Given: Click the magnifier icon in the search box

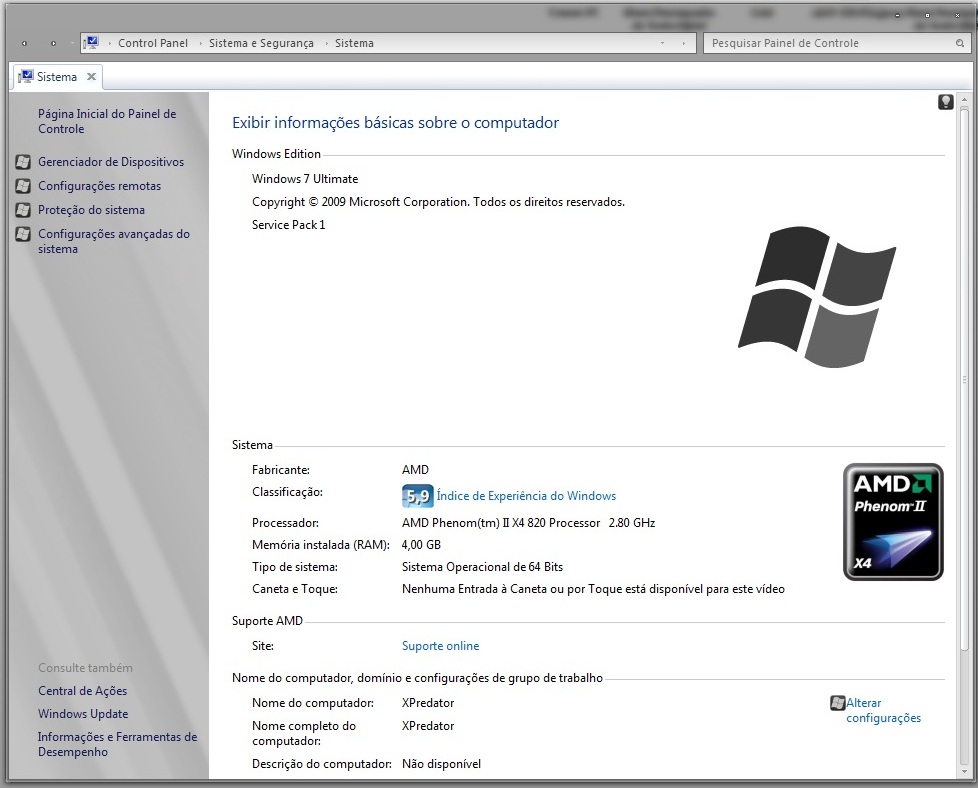Looking at the screenshot, I should pyautogui.click(x=960, y=44).
